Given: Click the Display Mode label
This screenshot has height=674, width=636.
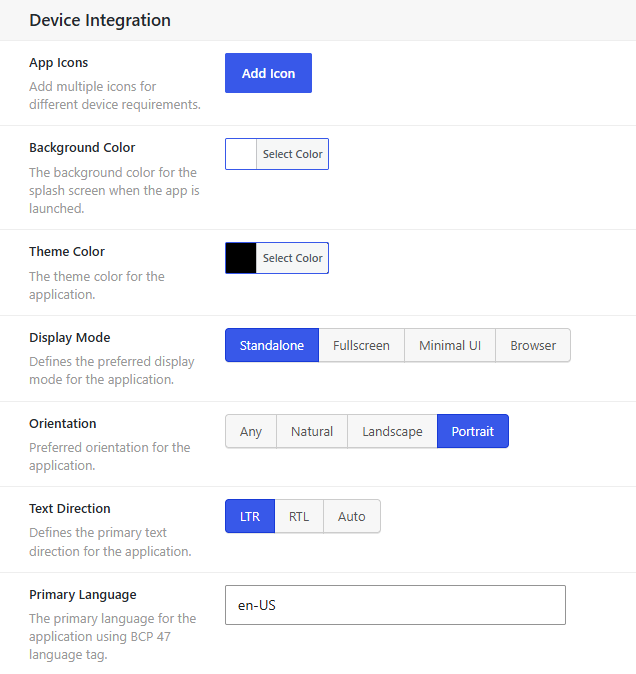Looking at the screenshot, I should click(70, 338).
